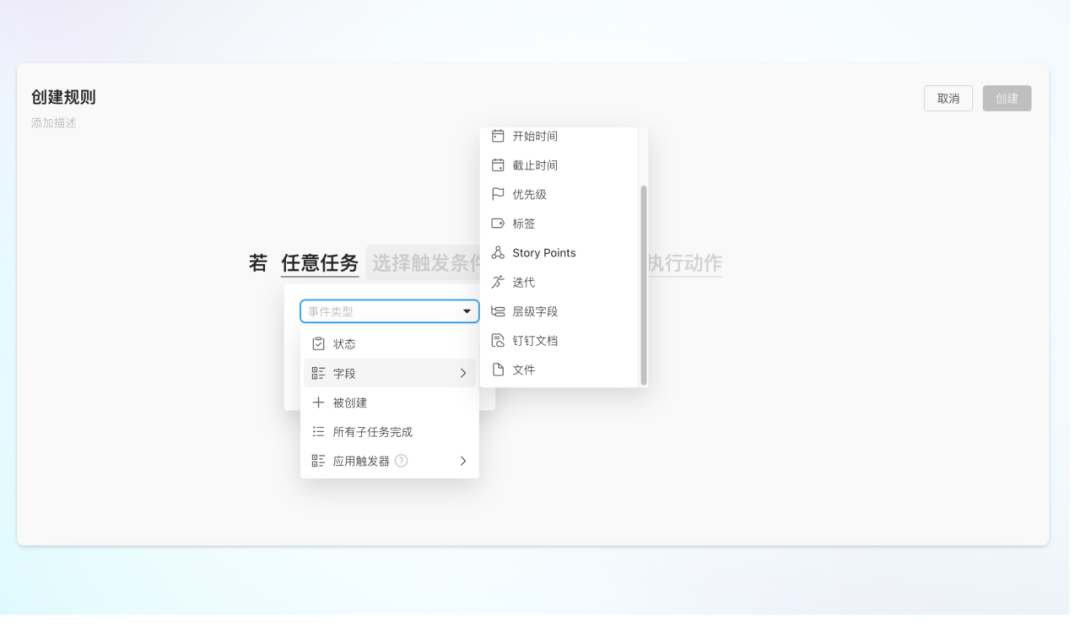
Task: Open the 执行动作 selector
Action: pyautogui.click(x=685, y=263)
